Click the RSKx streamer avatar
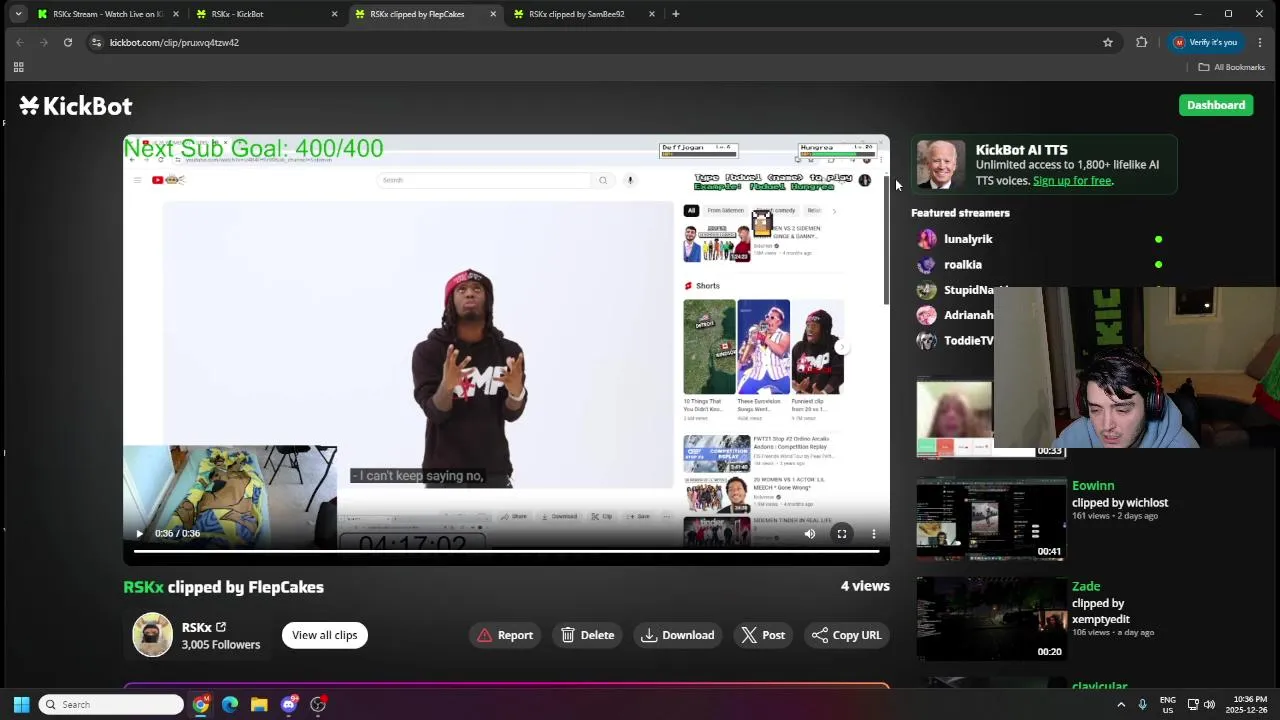Screen dimensions: 1280x720 (152, 635)
